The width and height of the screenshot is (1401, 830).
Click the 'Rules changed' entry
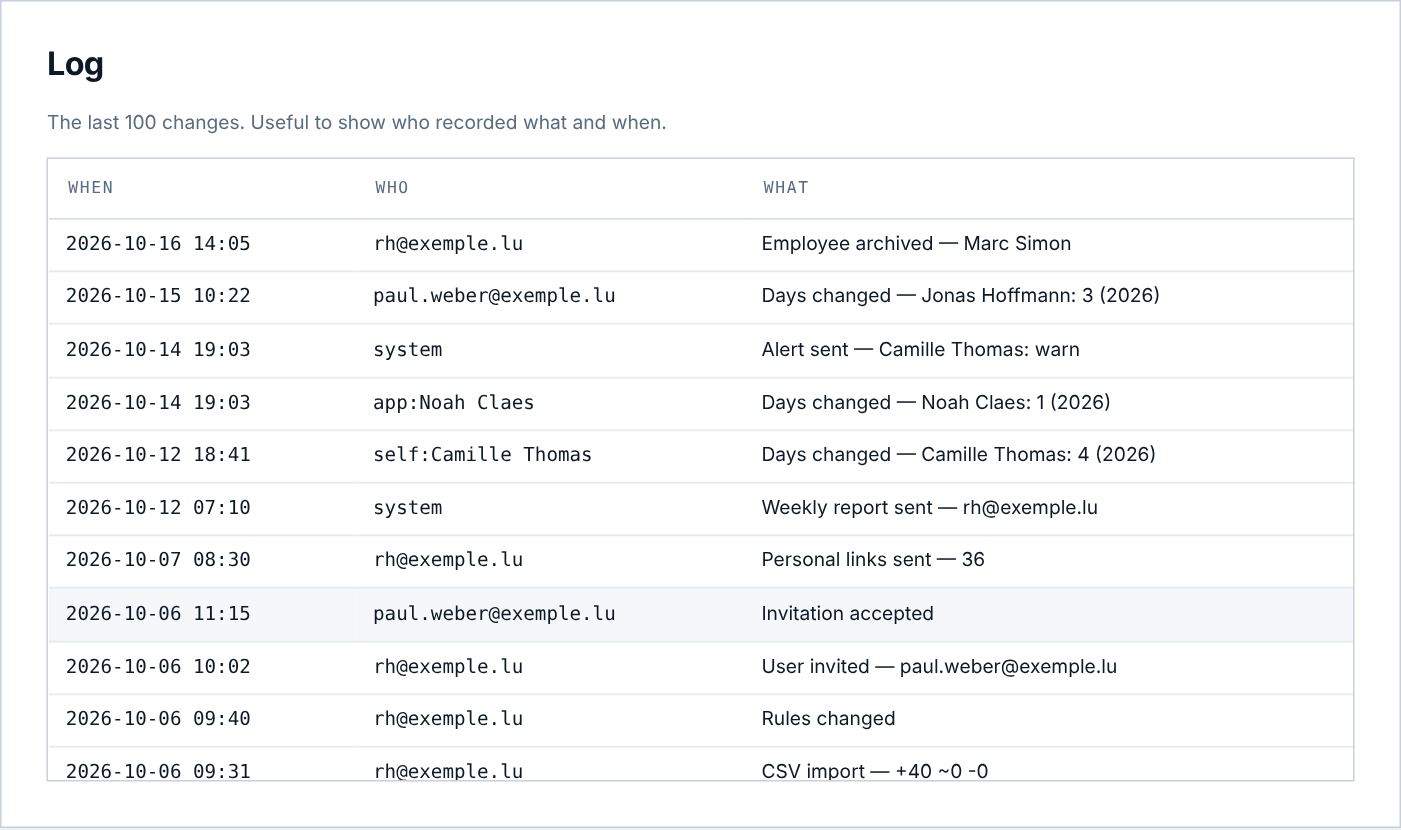(828, 719)
